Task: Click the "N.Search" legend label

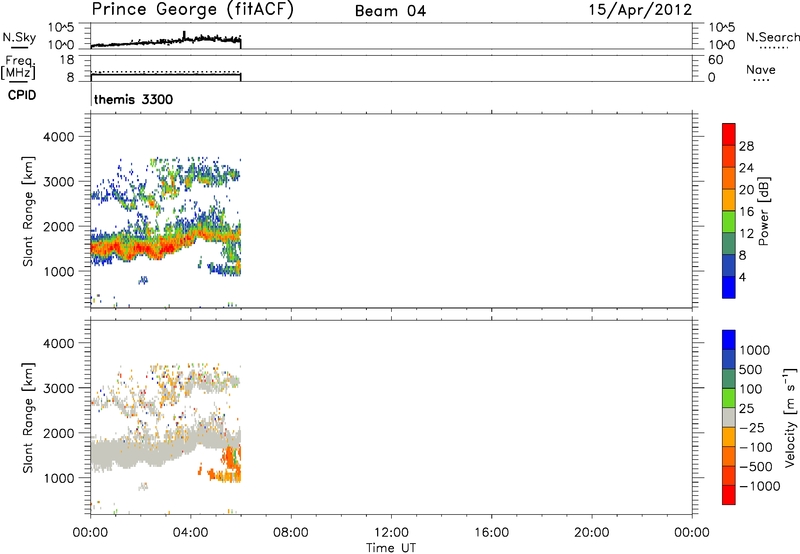Action: [773, 37]
